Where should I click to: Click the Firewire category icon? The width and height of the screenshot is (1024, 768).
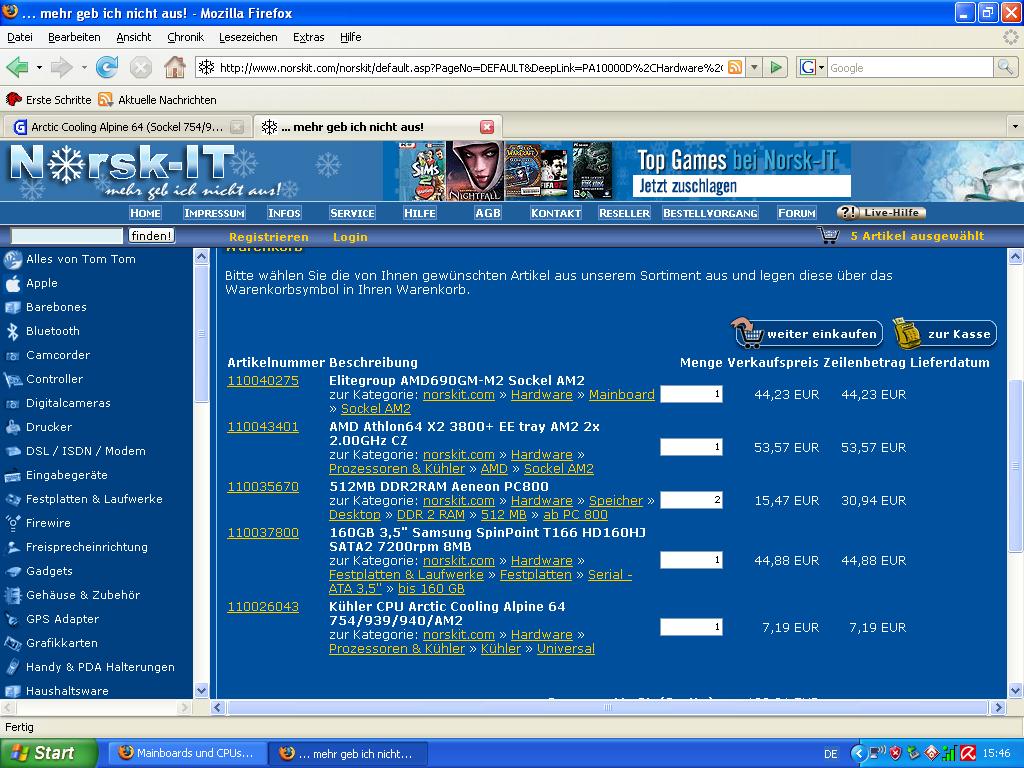tap(13, 523)
